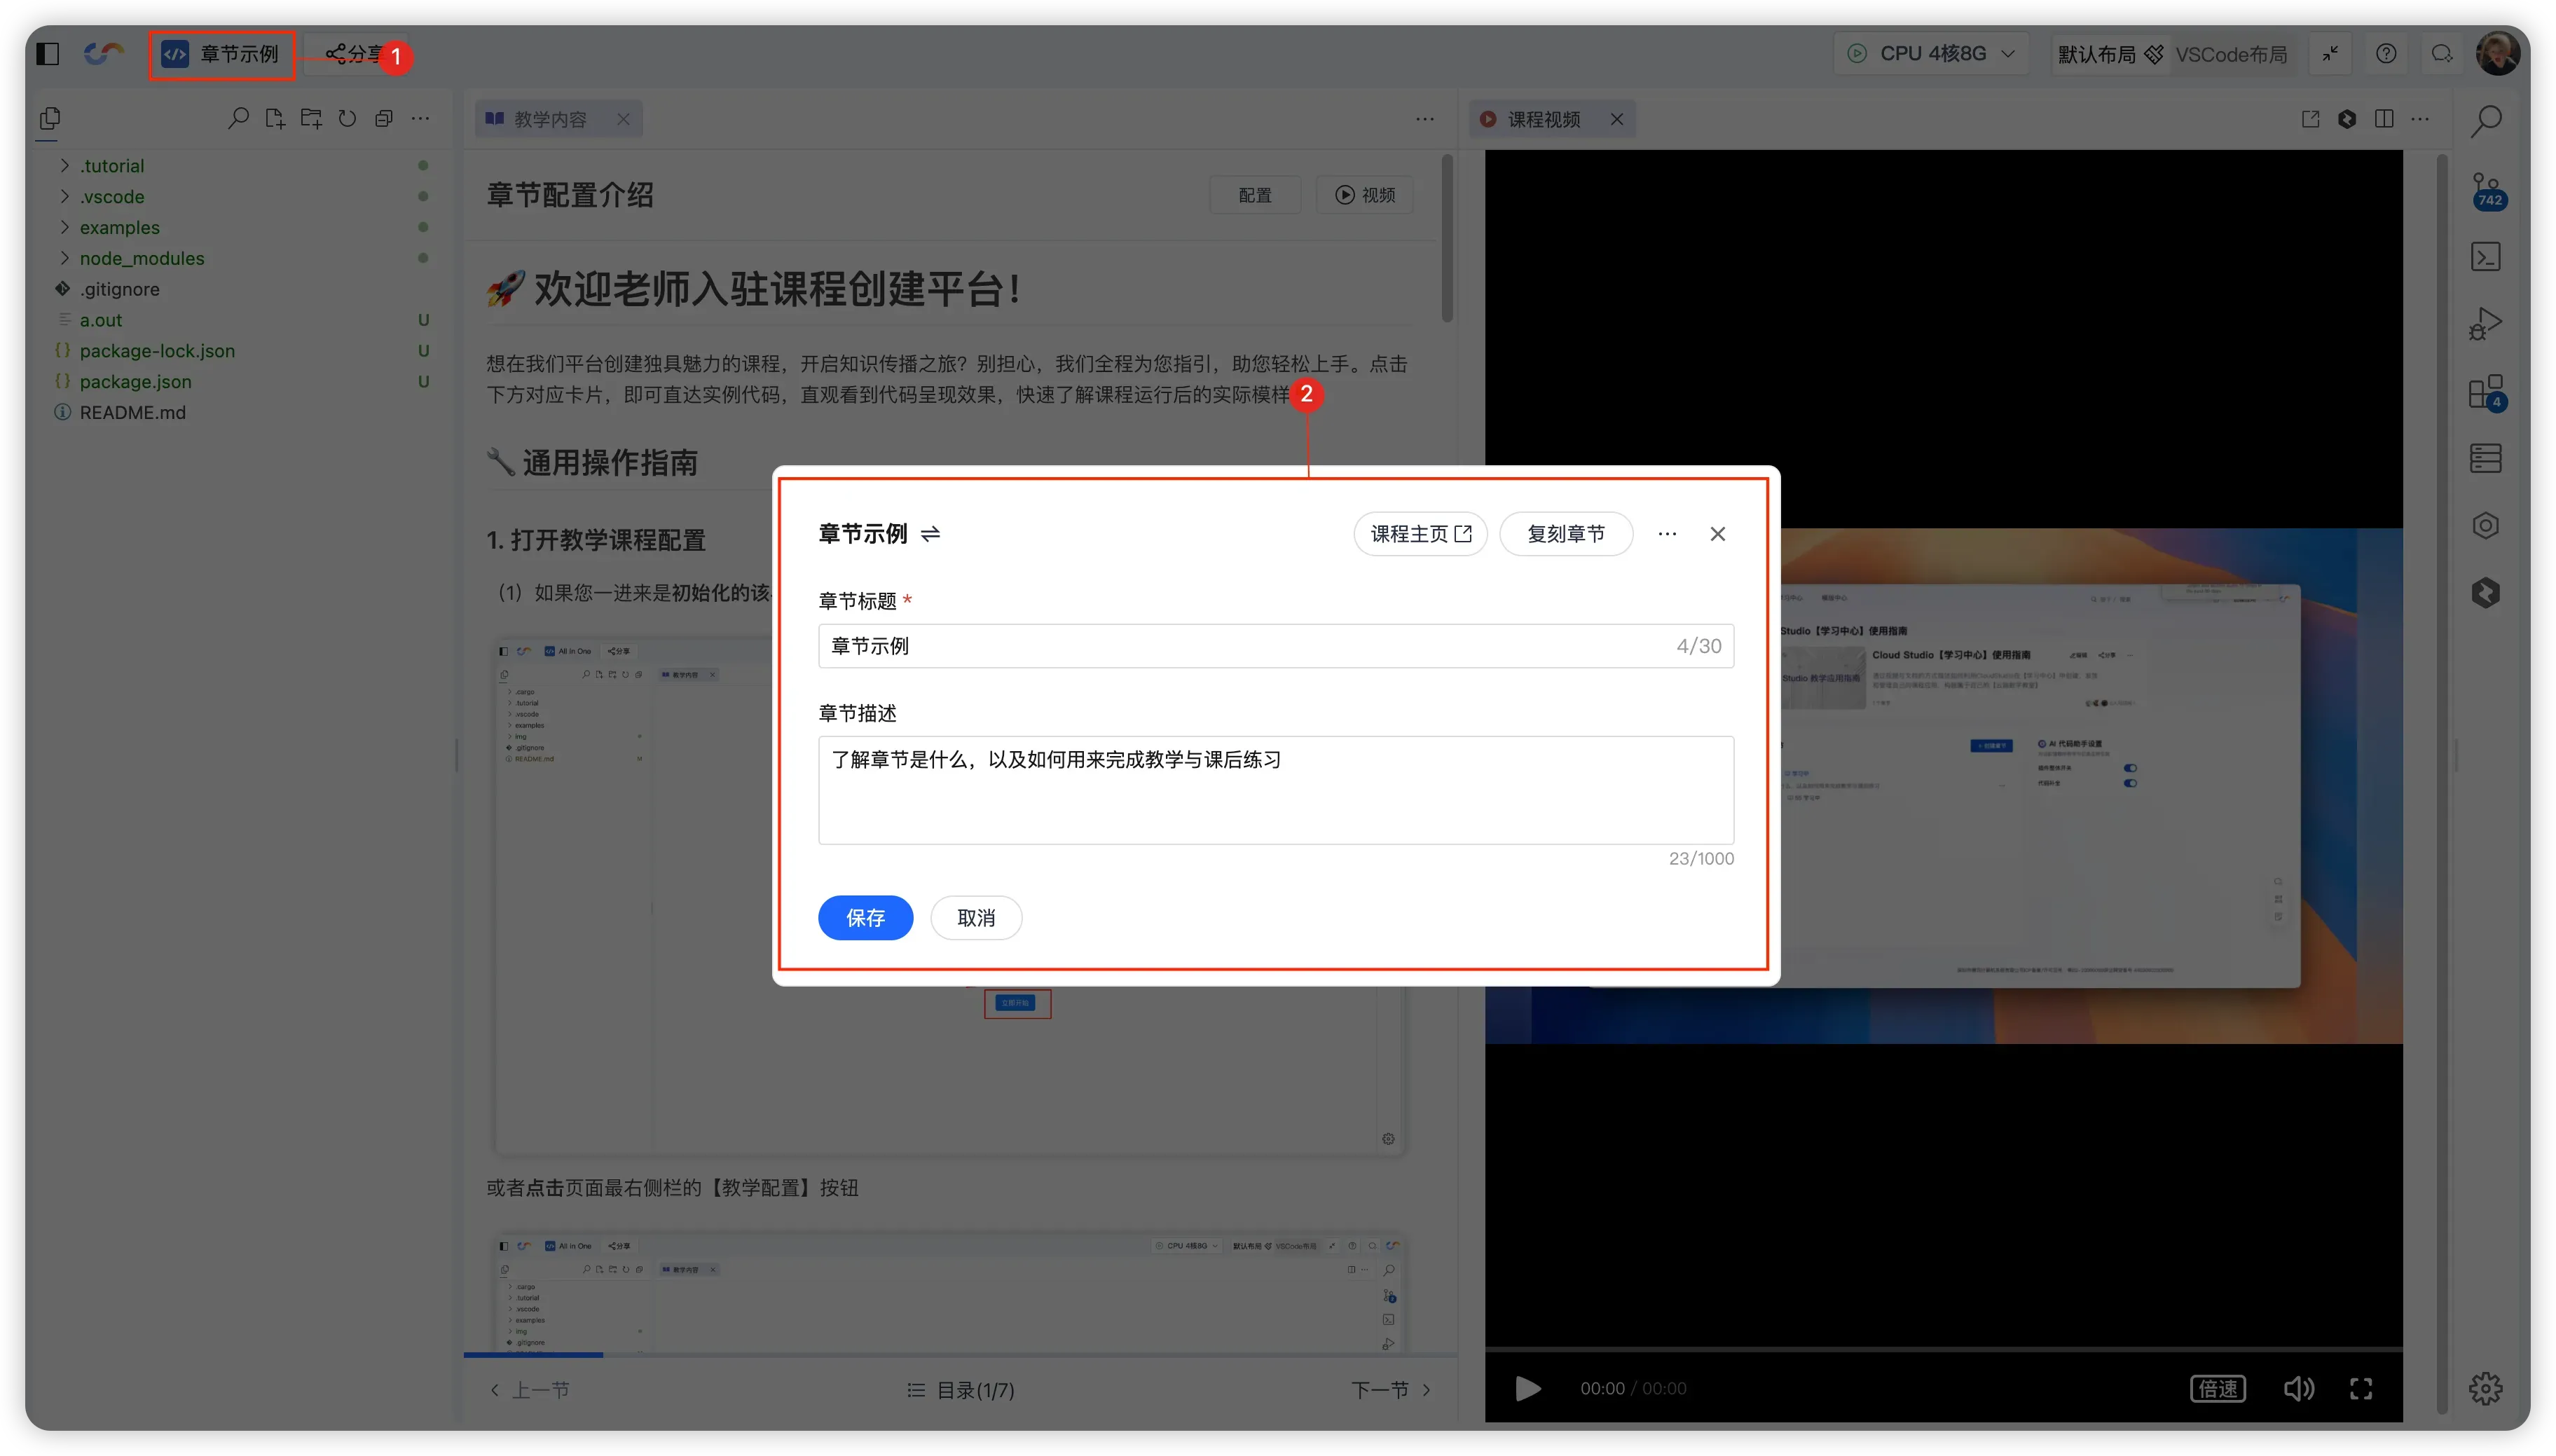Click the settings gear at bottom right

[2486, 1388]
